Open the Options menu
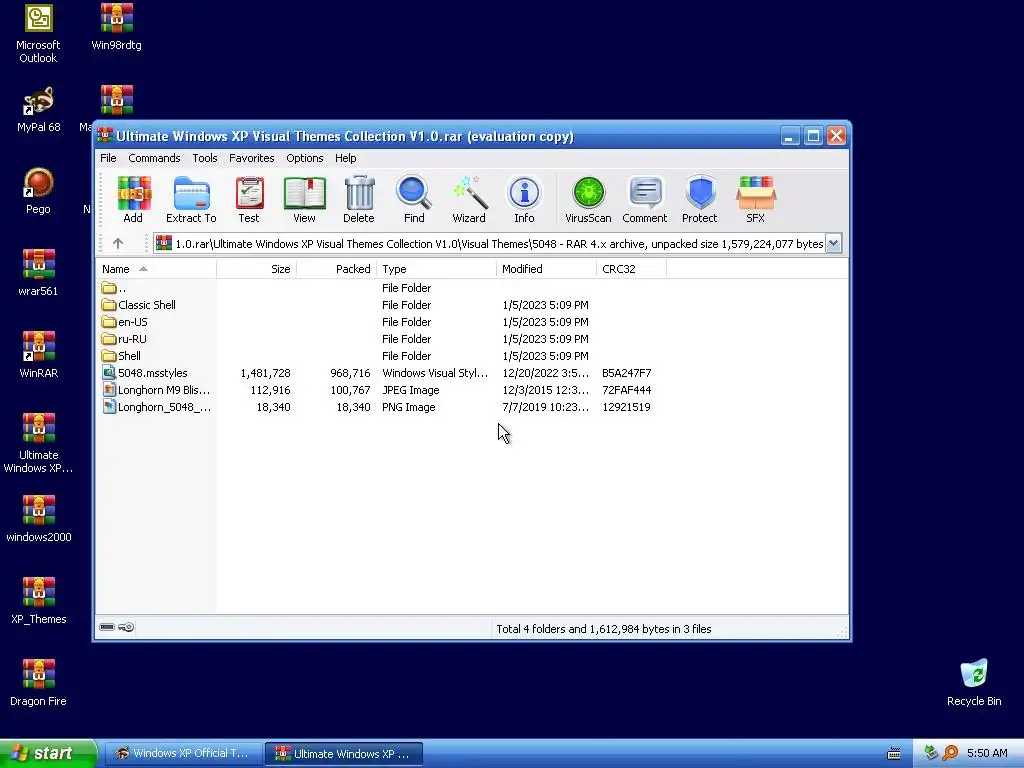Viewport: 1024px width, 768px height. click(x=304, y=158)
